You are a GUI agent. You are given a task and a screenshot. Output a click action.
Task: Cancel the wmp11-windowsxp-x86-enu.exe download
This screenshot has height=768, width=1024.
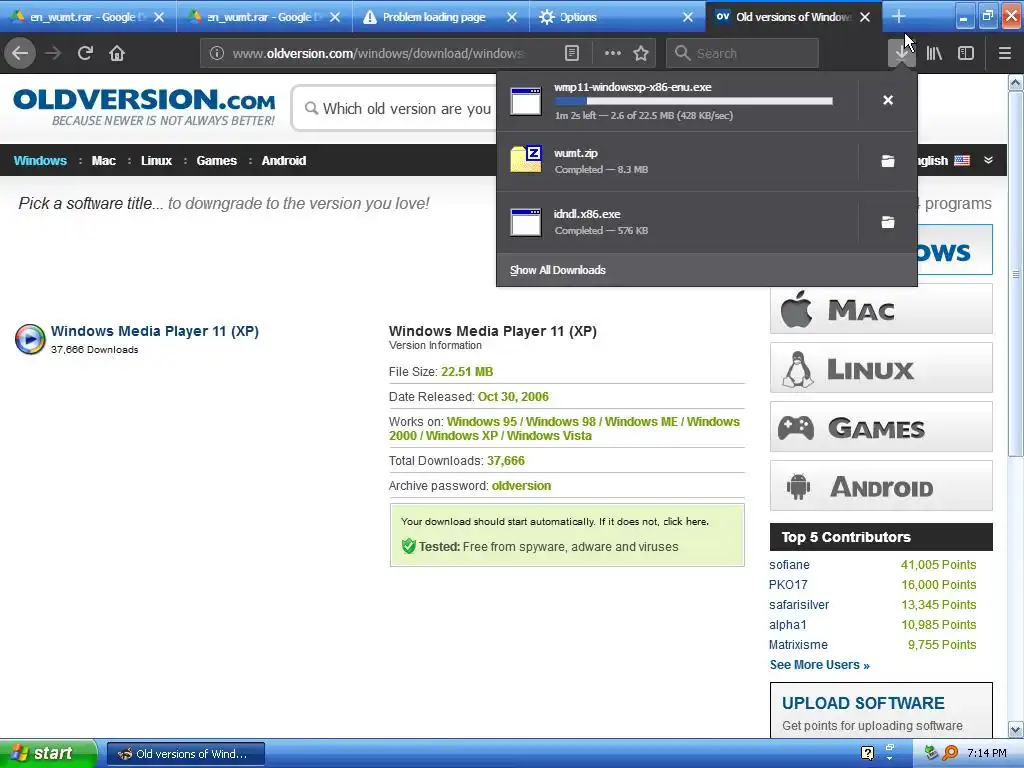(x=888, y=100)
